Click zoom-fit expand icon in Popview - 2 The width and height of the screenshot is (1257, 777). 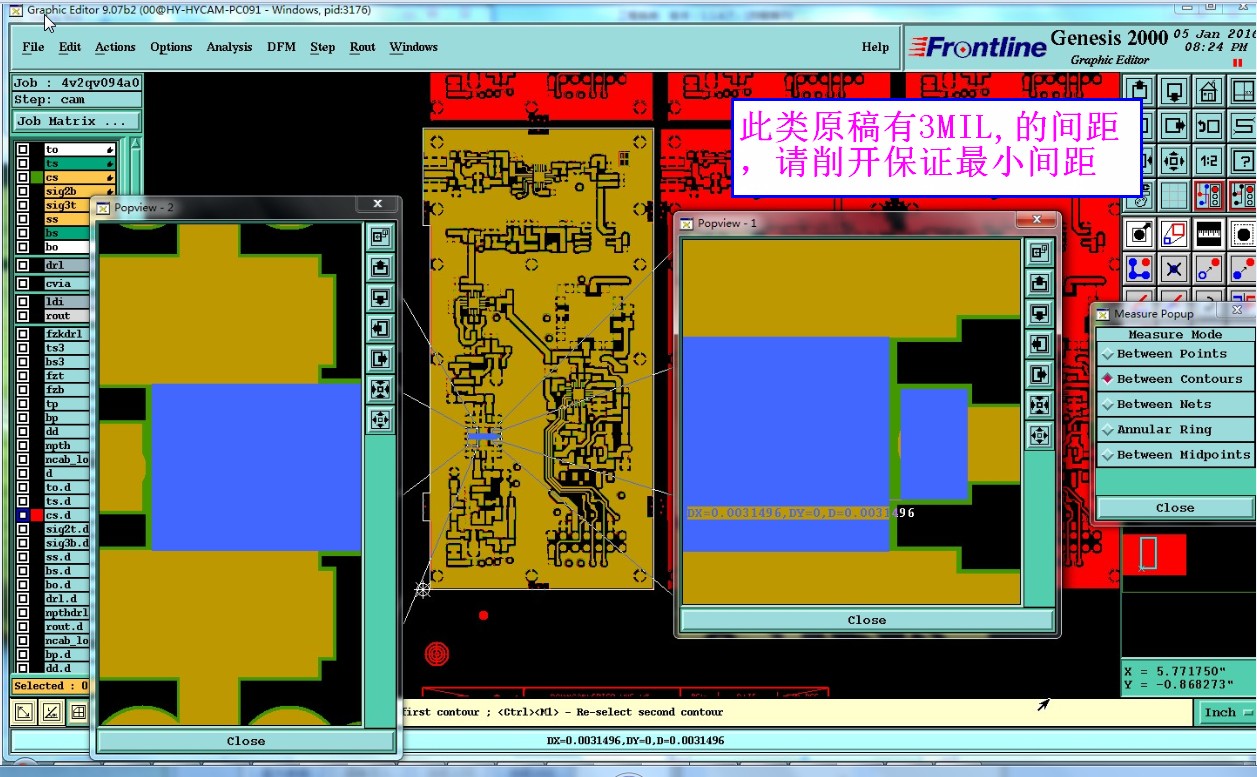coord(381,389)
